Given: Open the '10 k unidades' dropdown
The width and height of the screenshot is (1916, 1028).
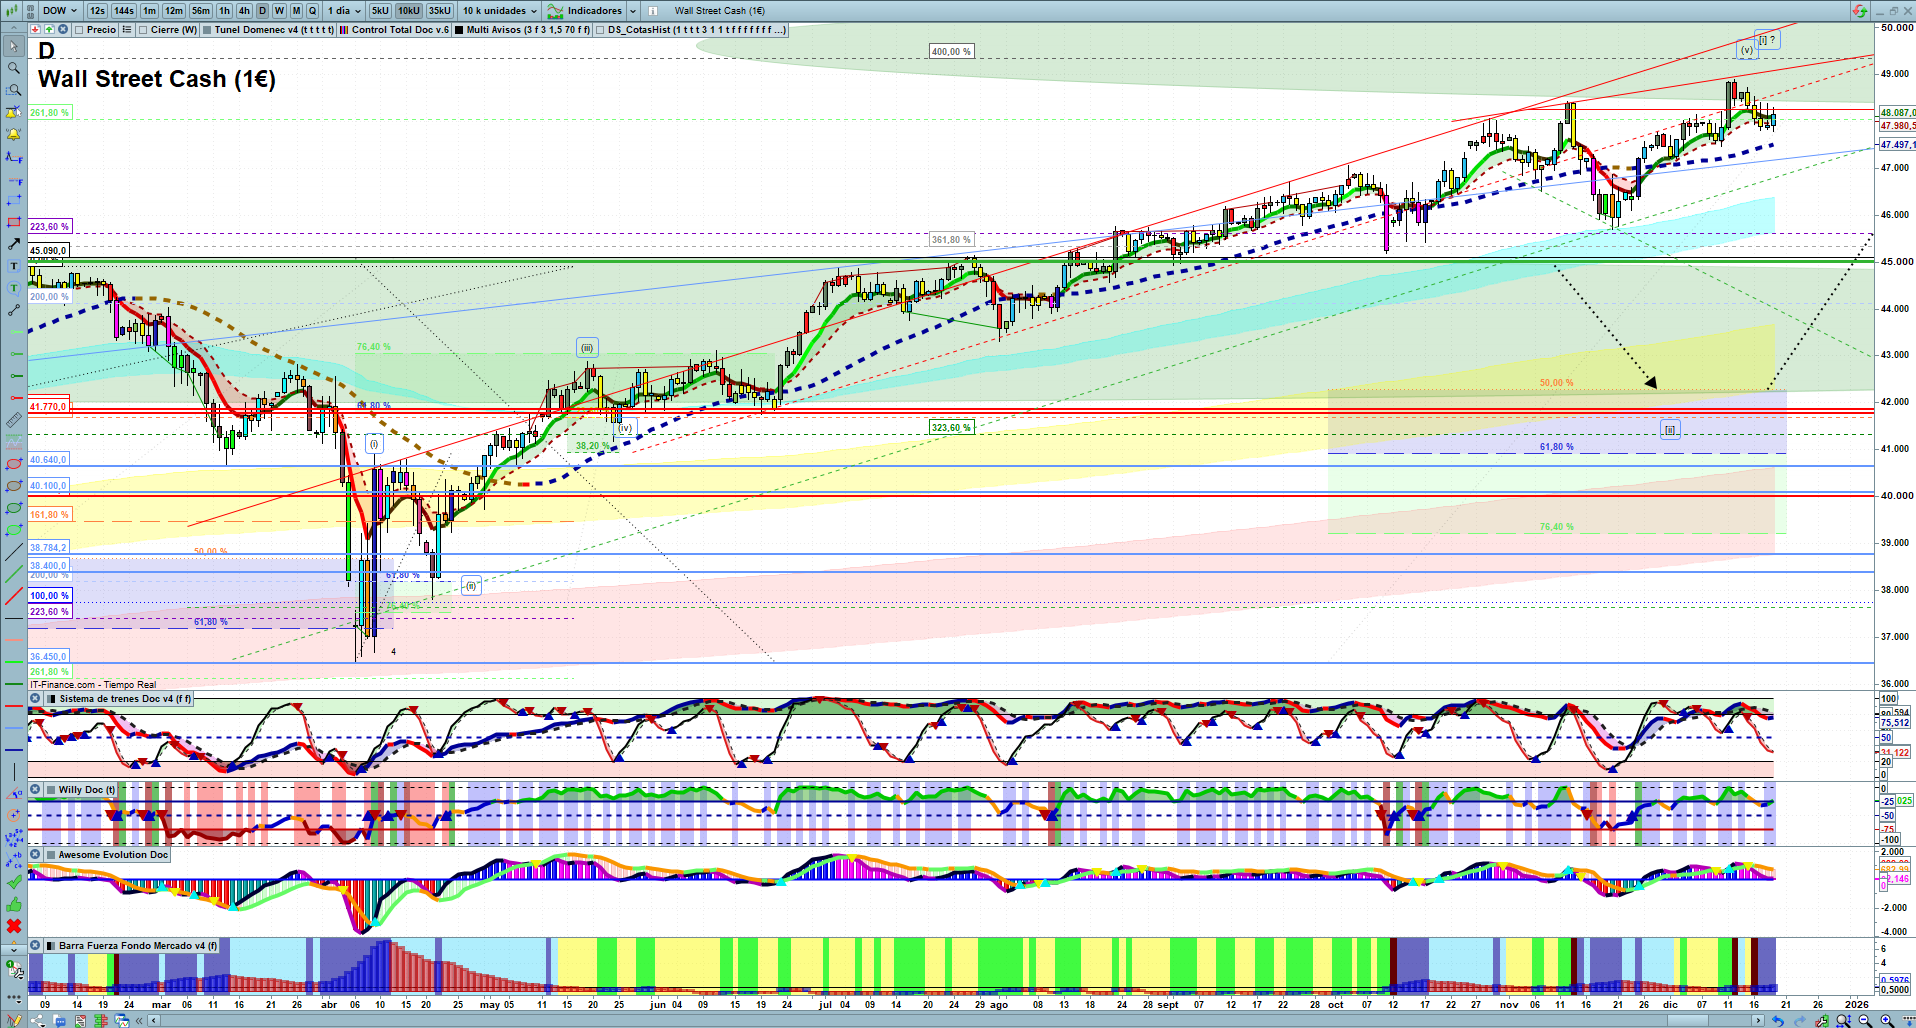Looking at the screenshot, I should point(499,11).
